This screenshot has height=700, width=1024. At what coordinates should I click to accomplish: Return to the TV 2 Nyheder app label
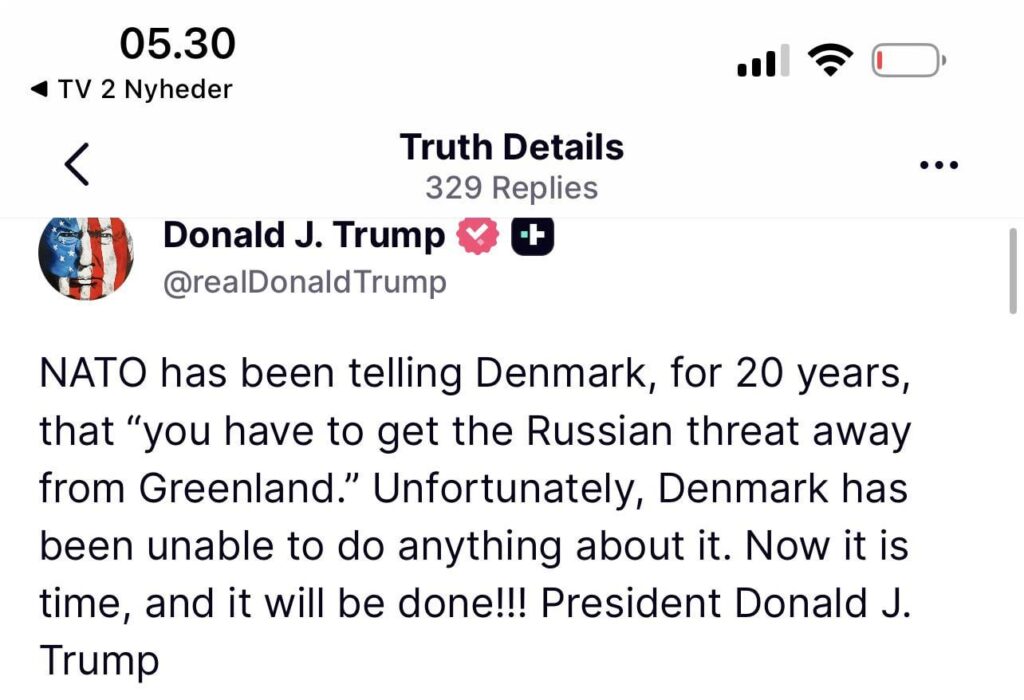(x=145, y=90)
